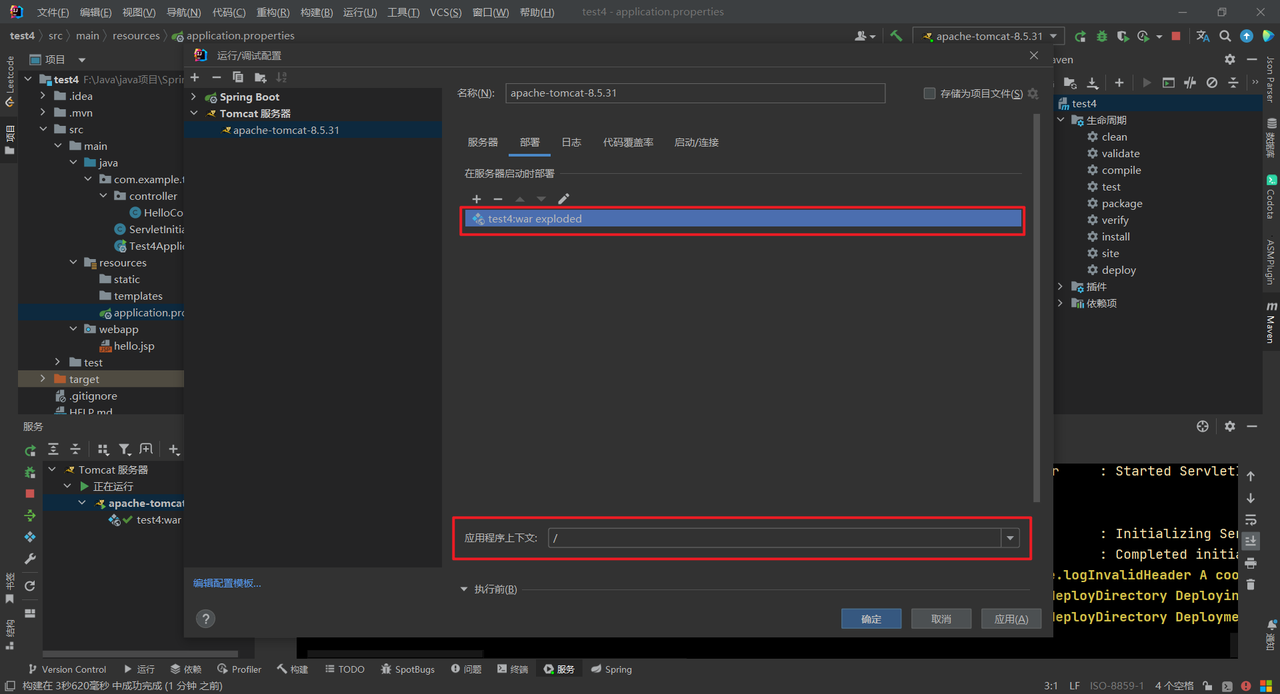This screenshot has width=1280, height=694.
Task: Click the 取消 button
Action: coord(941,619)
